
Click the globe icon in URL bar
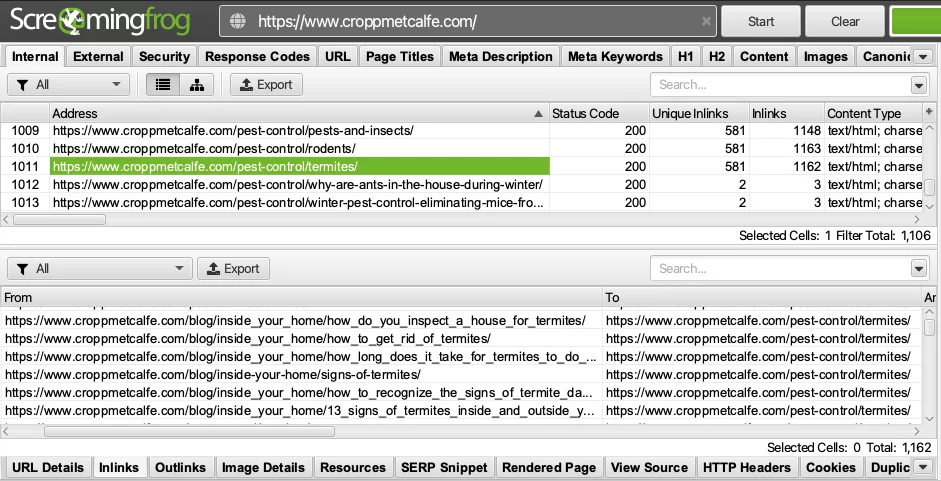(x=238, y=22)
